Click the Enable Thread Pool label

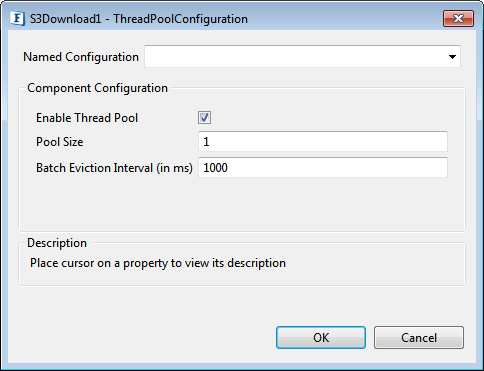(x=87, y=118)
